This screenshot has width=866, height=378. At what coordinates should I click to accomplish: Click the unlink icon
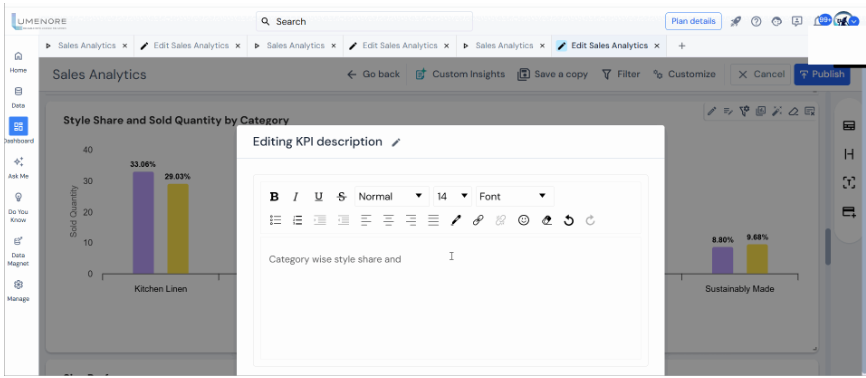pyautogui.click(x=501, y=220)
